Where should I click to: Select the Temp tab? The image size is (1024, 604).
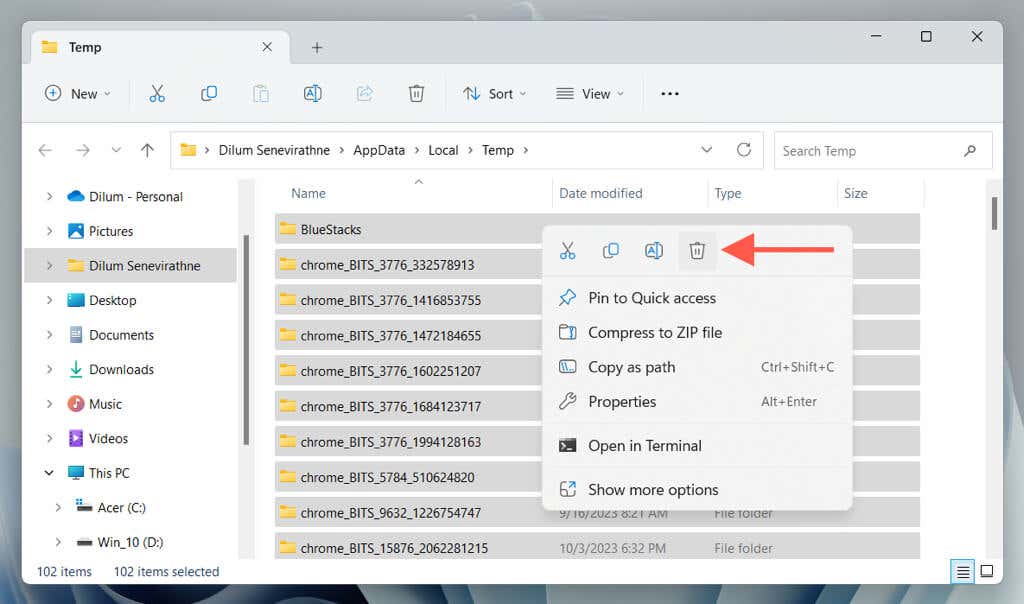click(x=160, y=47)
